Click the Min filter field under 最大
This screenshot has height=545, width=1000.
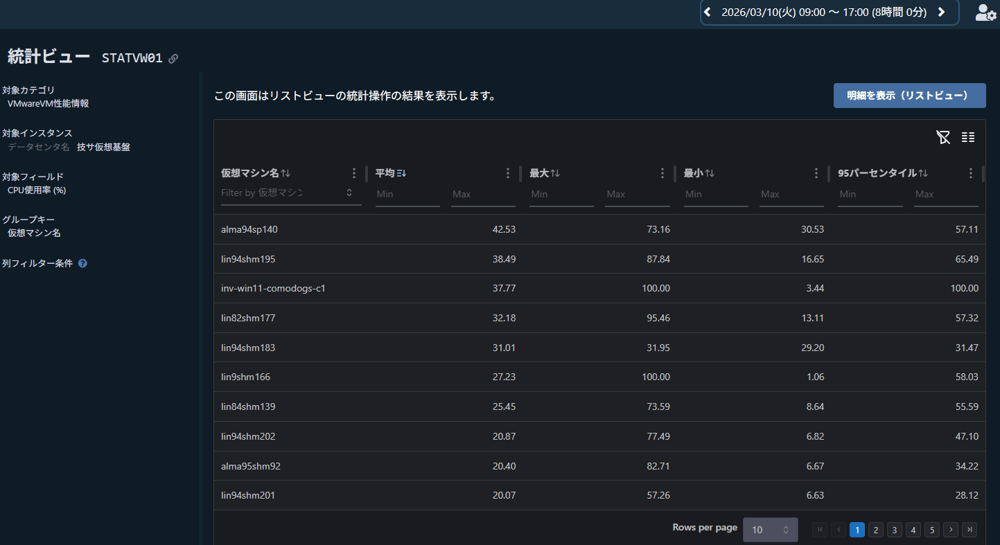pyautogui.click(x=561, y=194)
